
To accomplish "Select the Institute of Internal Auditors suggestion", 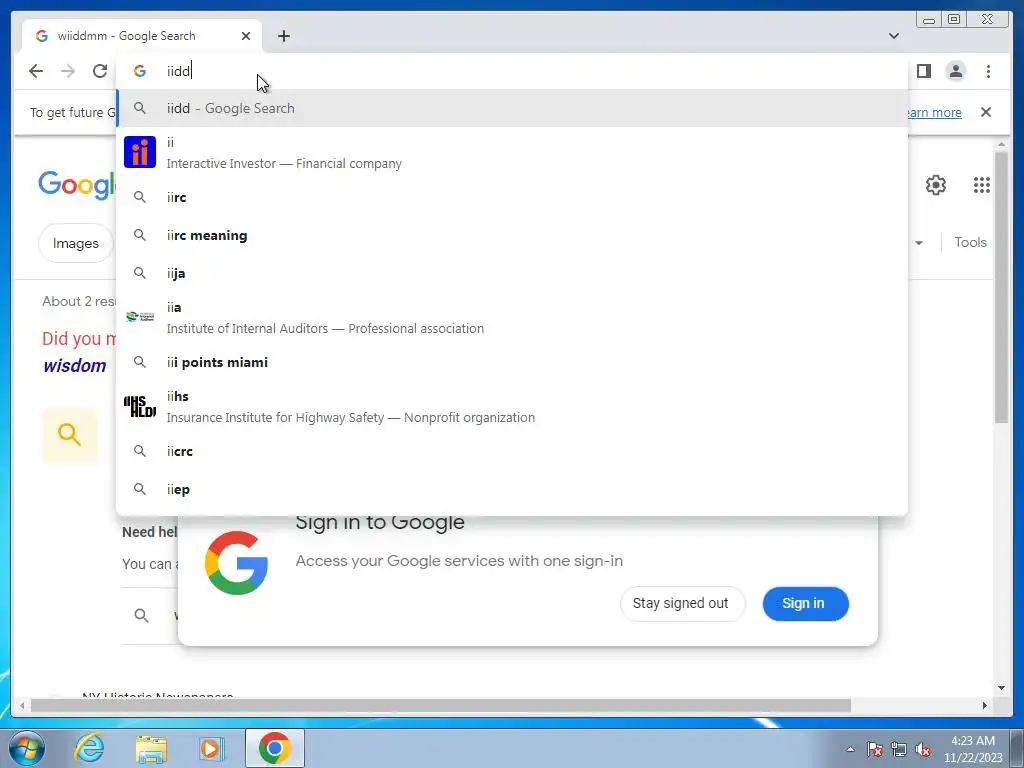I will click(x=511, y=317).
